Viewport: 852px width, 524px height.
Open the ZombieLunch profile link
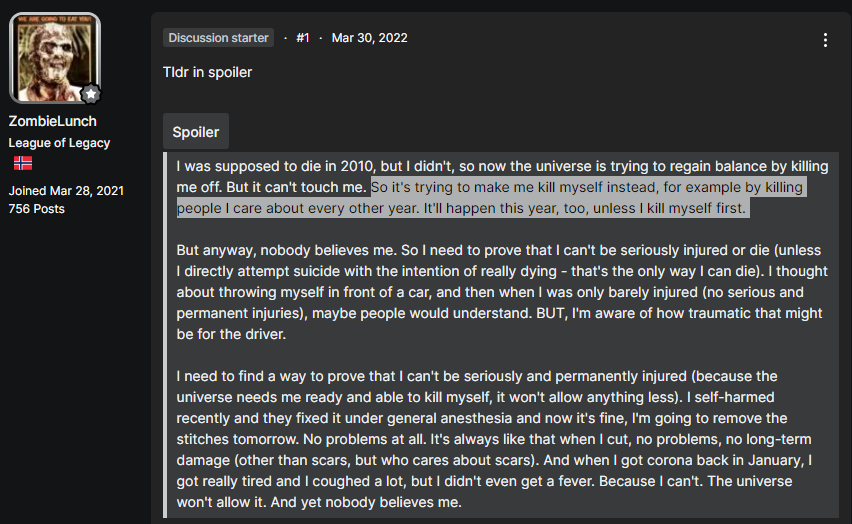click(x=53, y=121)
